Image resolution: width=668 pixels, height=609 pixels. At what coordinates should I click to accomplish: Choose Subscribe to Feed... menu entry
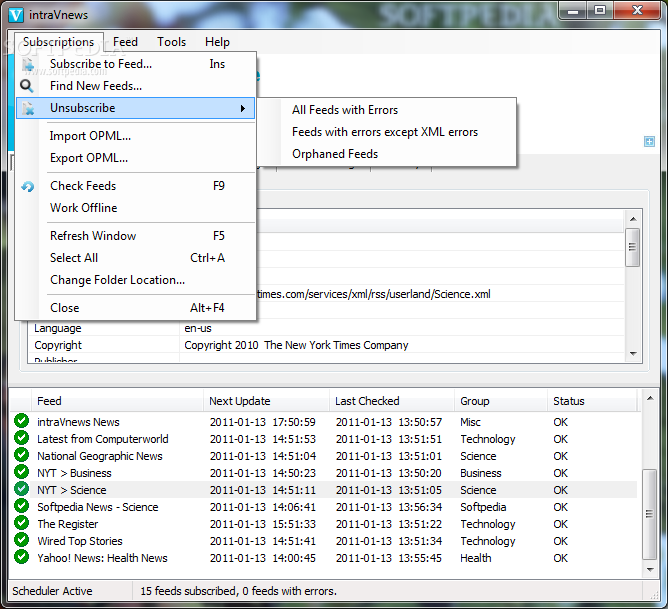pos(135,64)
